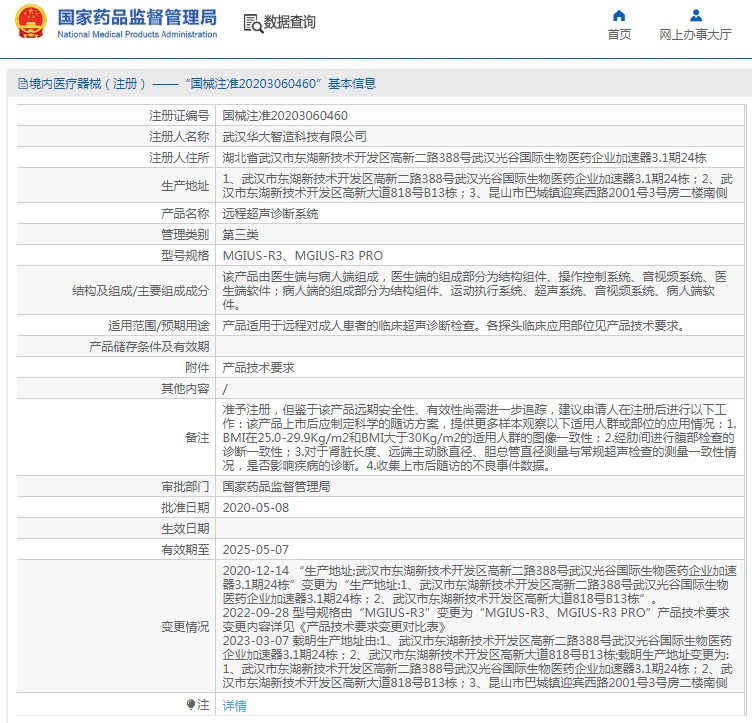
Task: Click the lightbulb icon beside 注
Action: click(x=191, y=704)
